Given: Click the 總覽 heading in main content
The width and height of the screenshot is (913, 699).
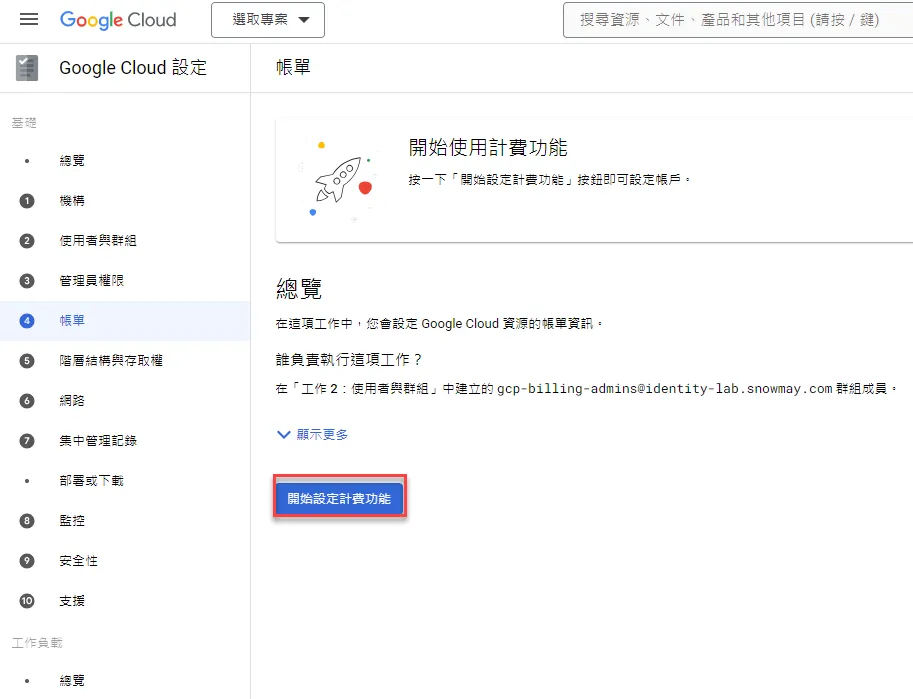Looking at the screenshot, I should pos(299,288).
